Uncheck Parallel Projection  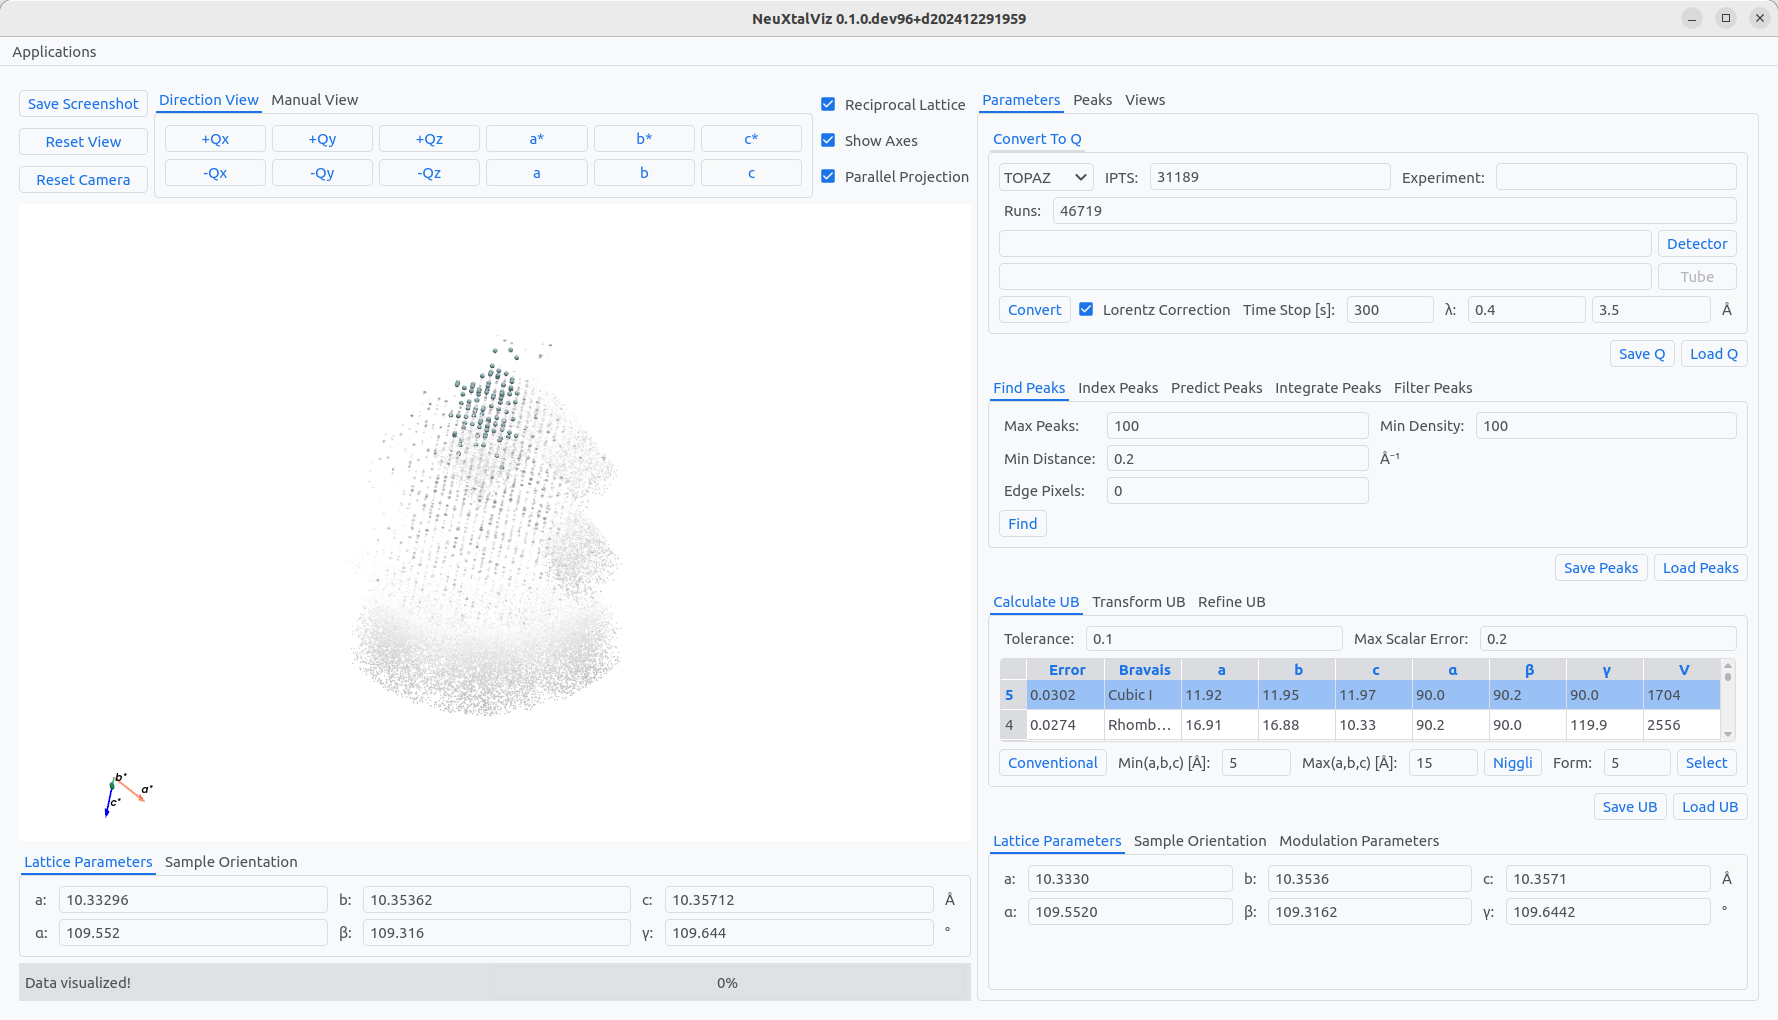pyautogui.click(x=828, y=176)
